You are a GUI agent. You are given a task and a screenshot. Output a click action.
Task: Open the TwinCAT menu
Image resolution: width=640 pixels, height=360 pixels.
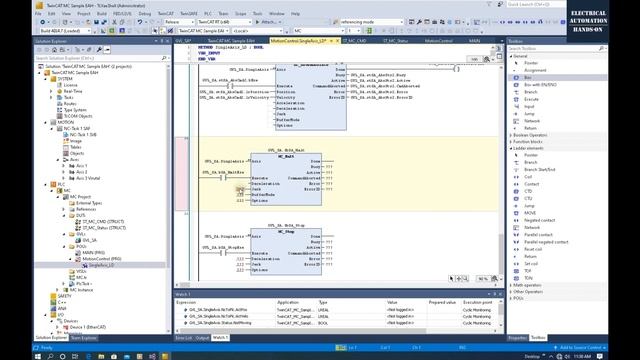coord(165,13)
